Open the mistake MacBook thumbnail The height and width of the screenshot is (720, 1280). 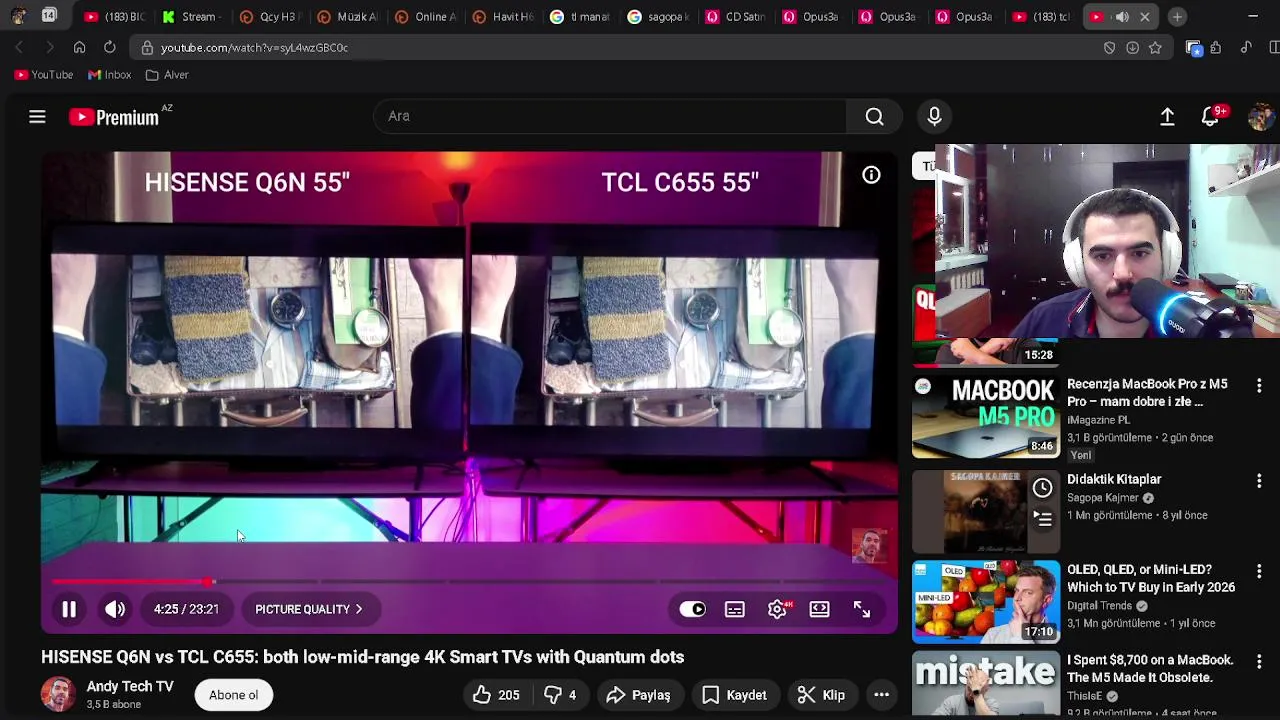coord(985,685)
